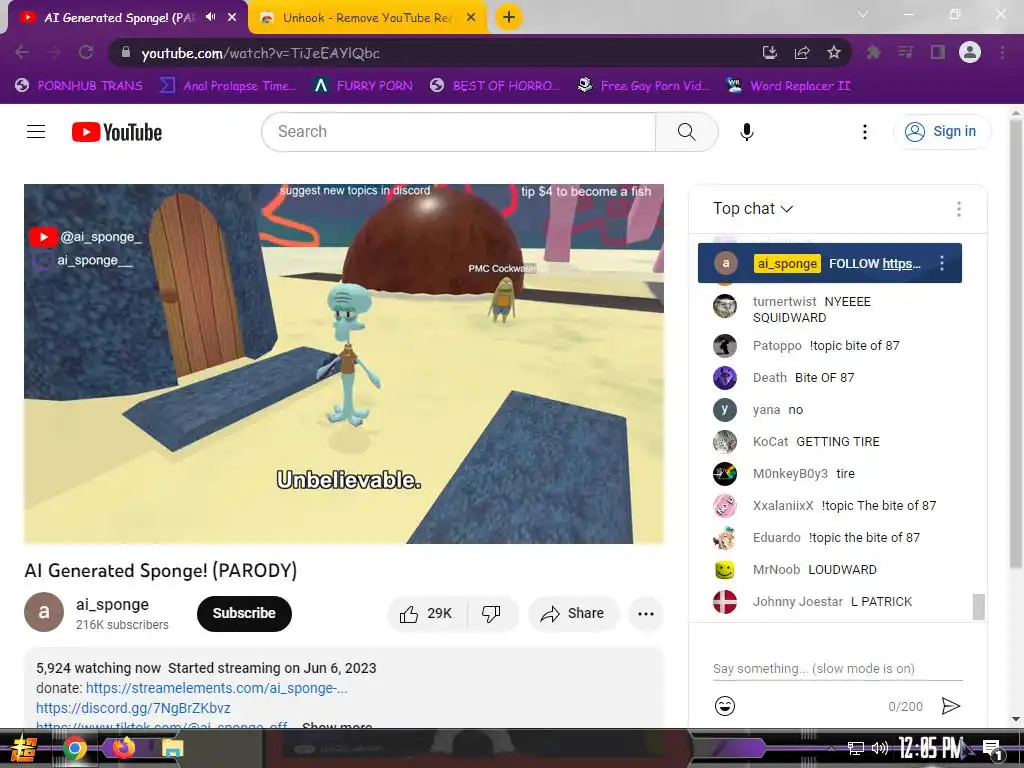Open more actions ellipsis under video
This screenshot has width=1024, height=768.
[x=645, y=613]
